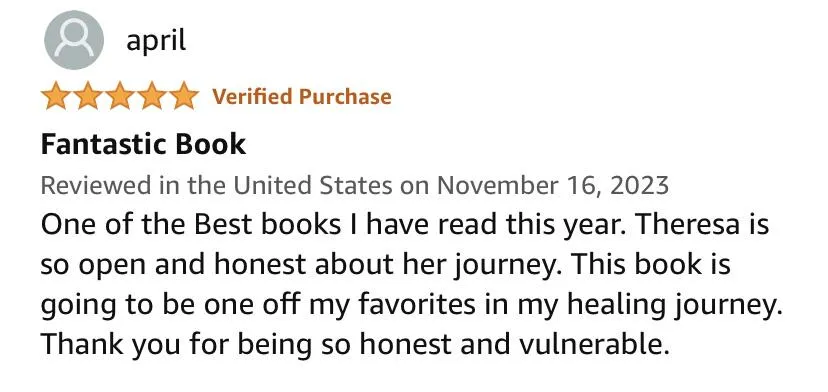Open the "Fantastic Book" review title
The height and width of the screenshot is (392, 828).
tap(144, 144)
